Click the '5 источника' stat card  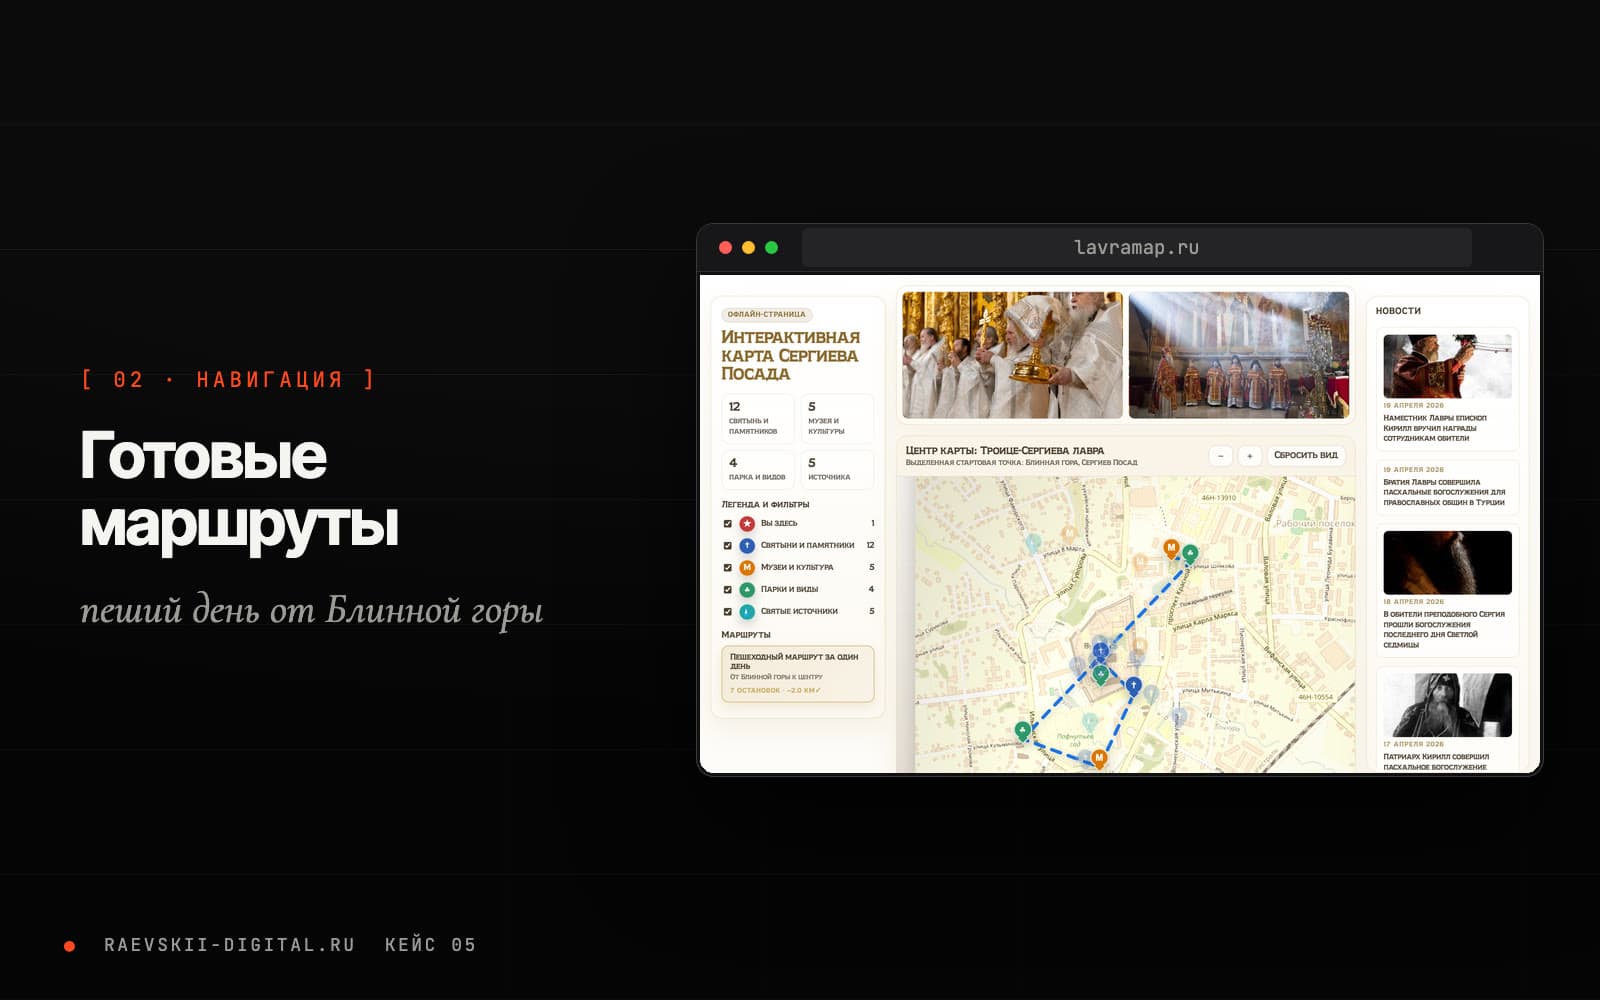(837, 469)
